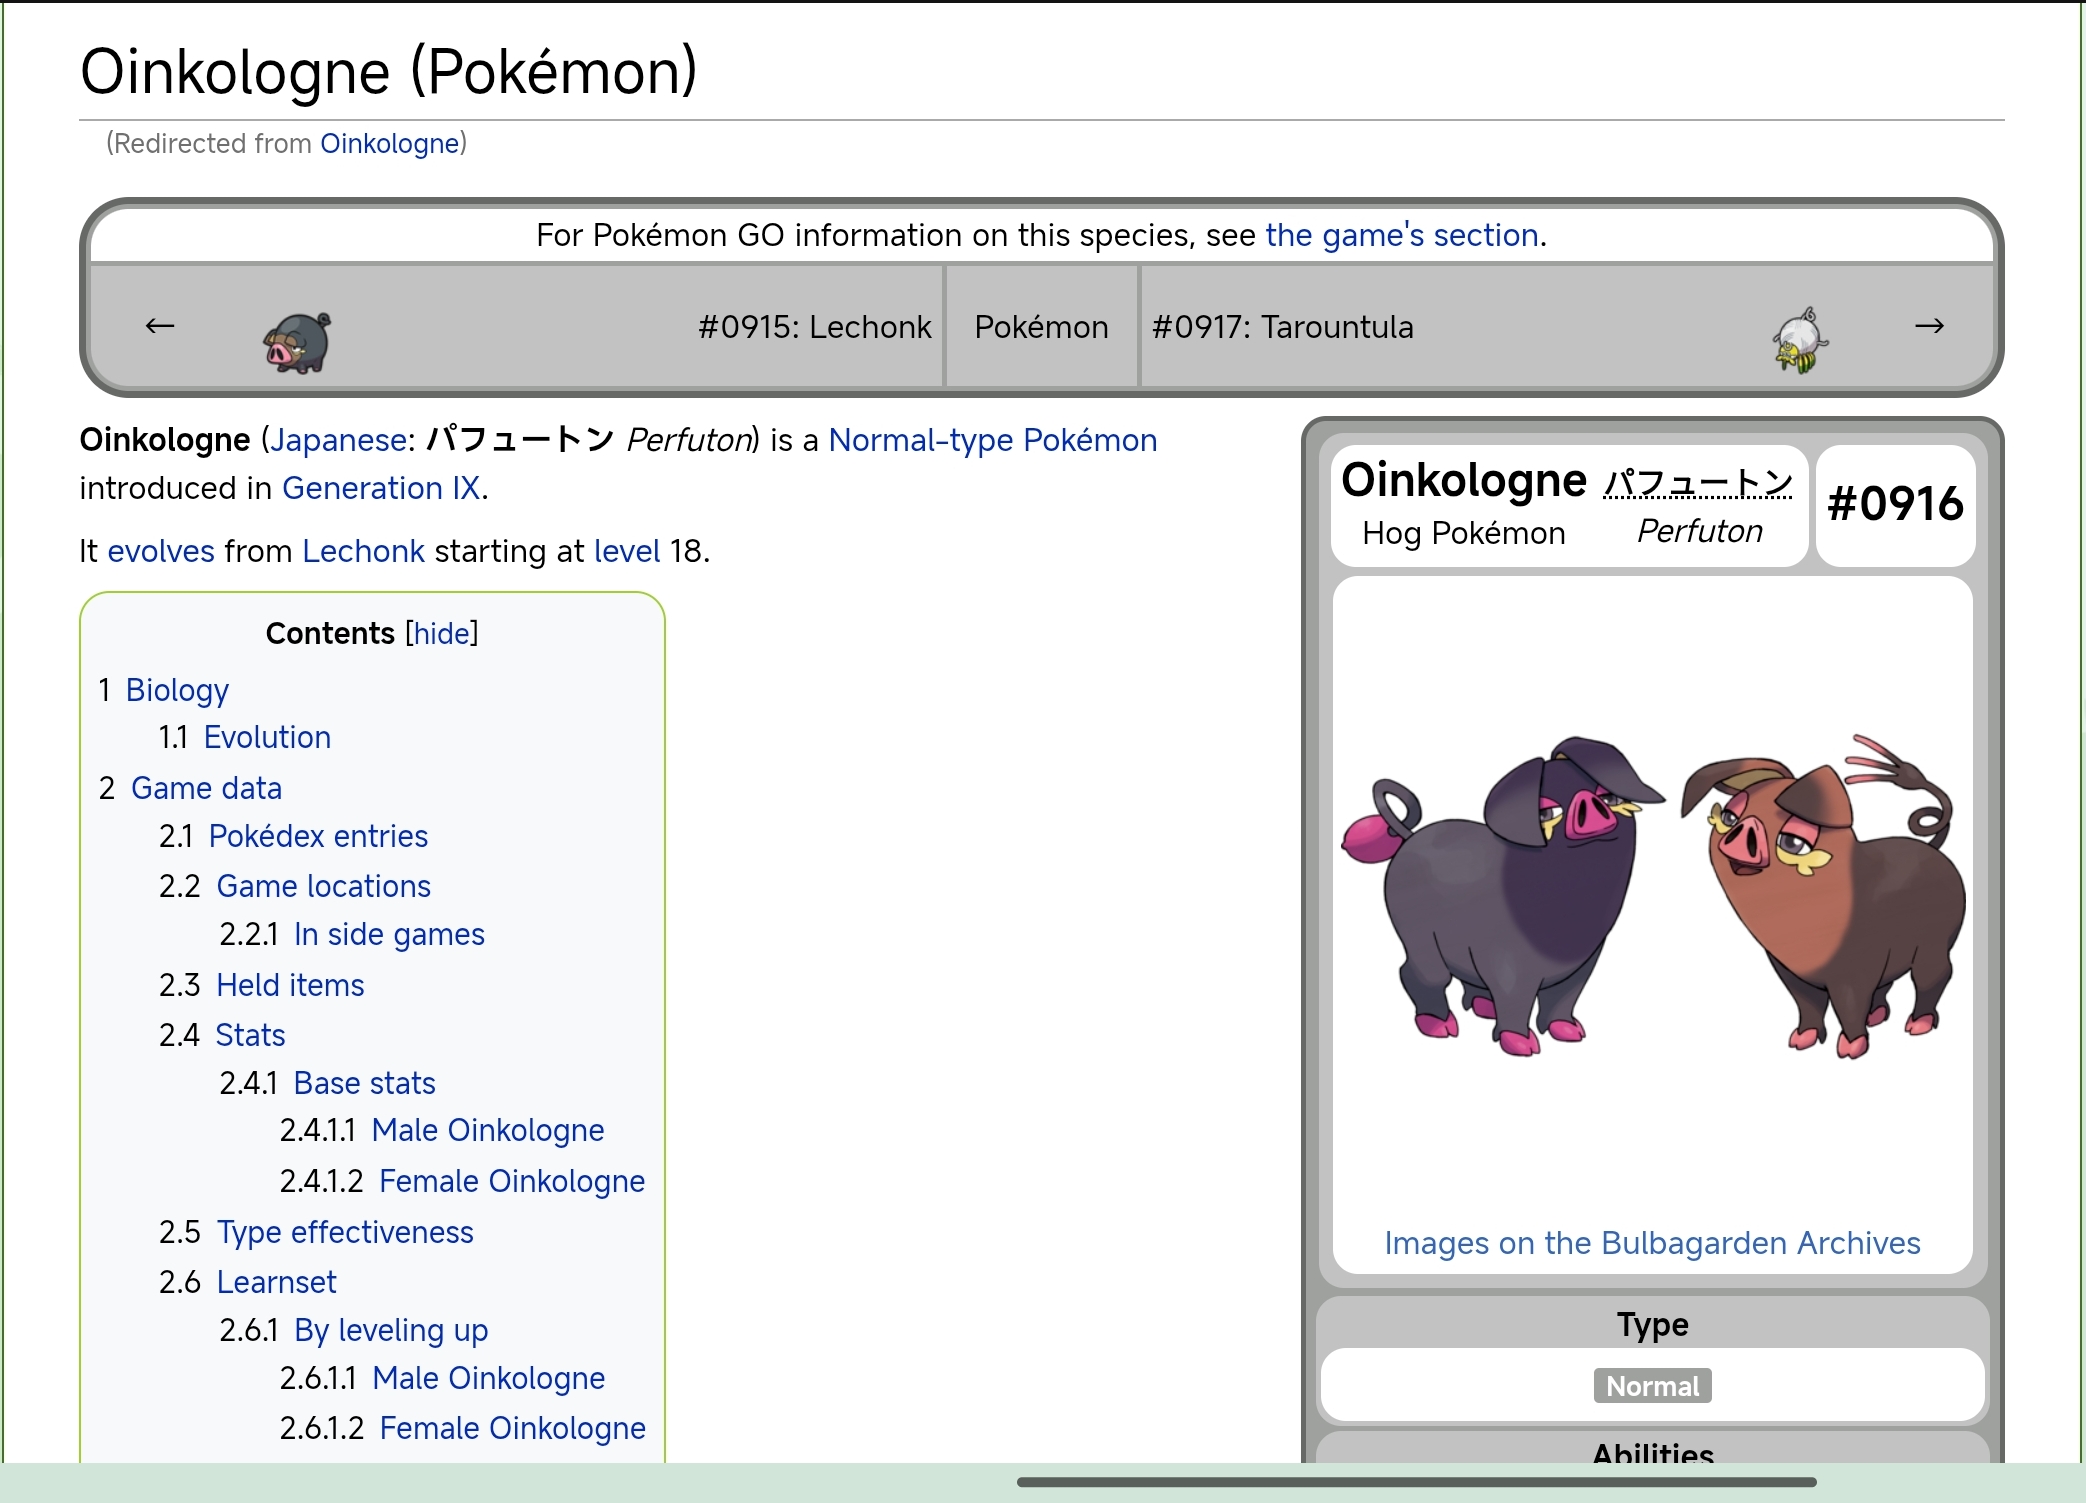Viewport: 2086px width, 1503px height.
Task: Open the #0915: Lechonk navigation link
Action: (814, 327)
